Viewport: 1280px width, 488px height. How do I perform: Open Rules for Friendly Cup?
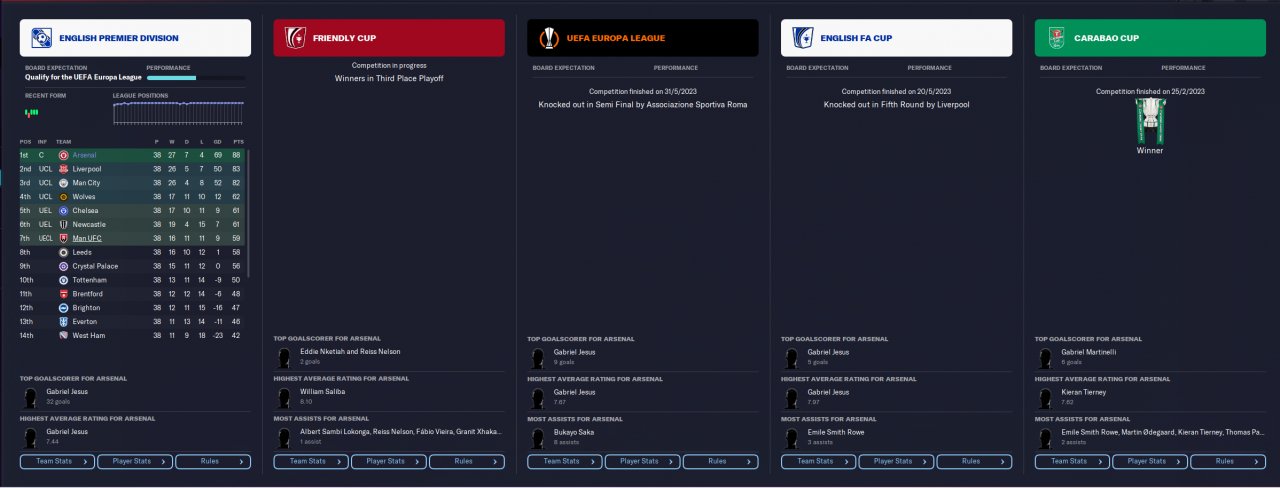(x=467, y=461)
